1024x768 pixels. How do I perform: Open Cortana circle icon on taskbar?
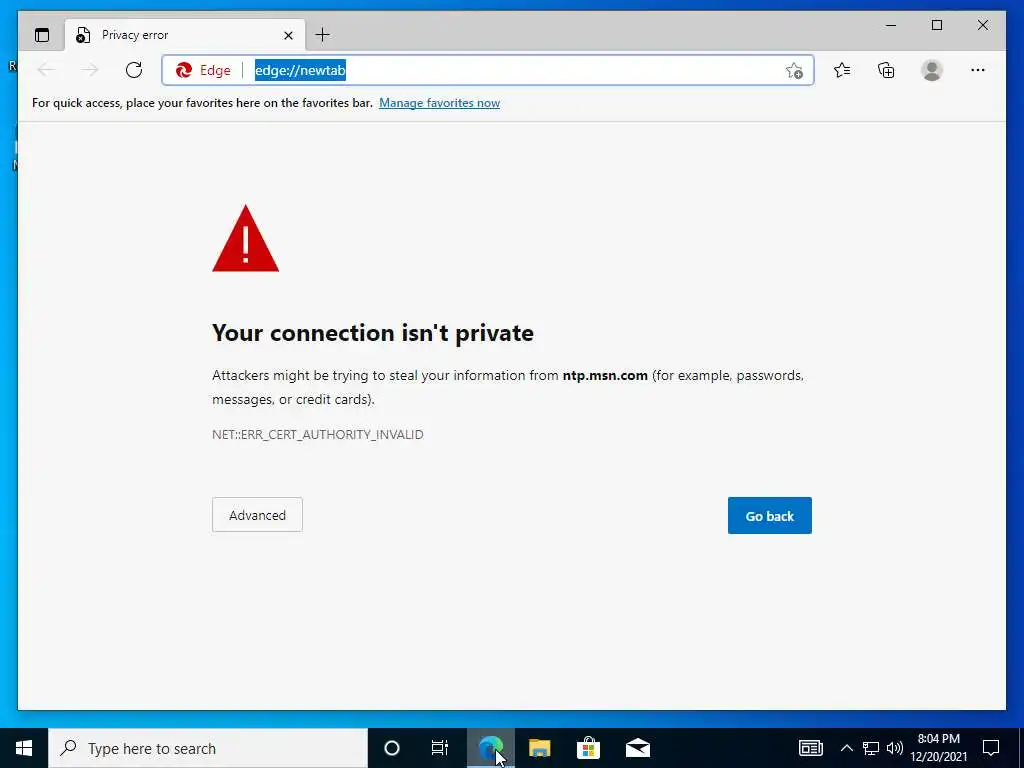click(391, 748)
